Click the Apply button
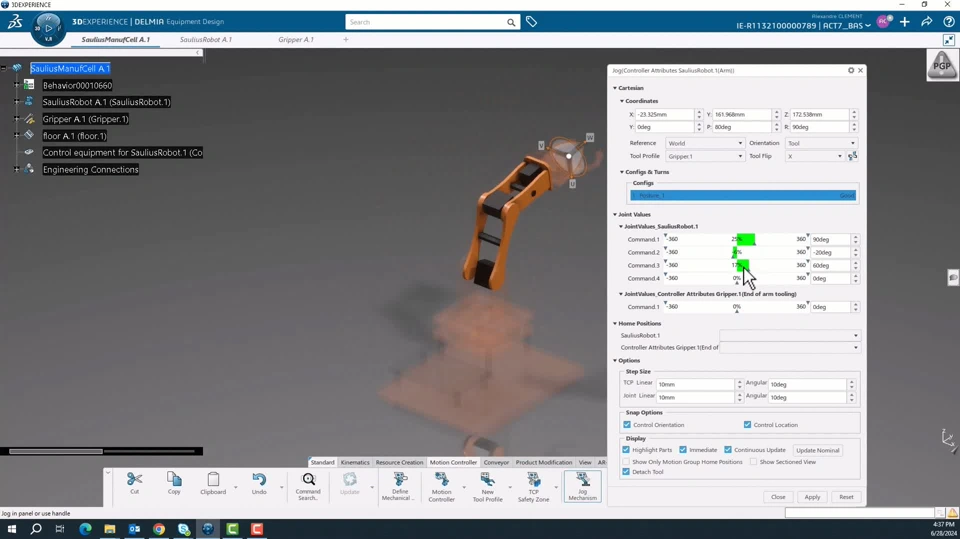960x539 pixels. pos(812,497)
